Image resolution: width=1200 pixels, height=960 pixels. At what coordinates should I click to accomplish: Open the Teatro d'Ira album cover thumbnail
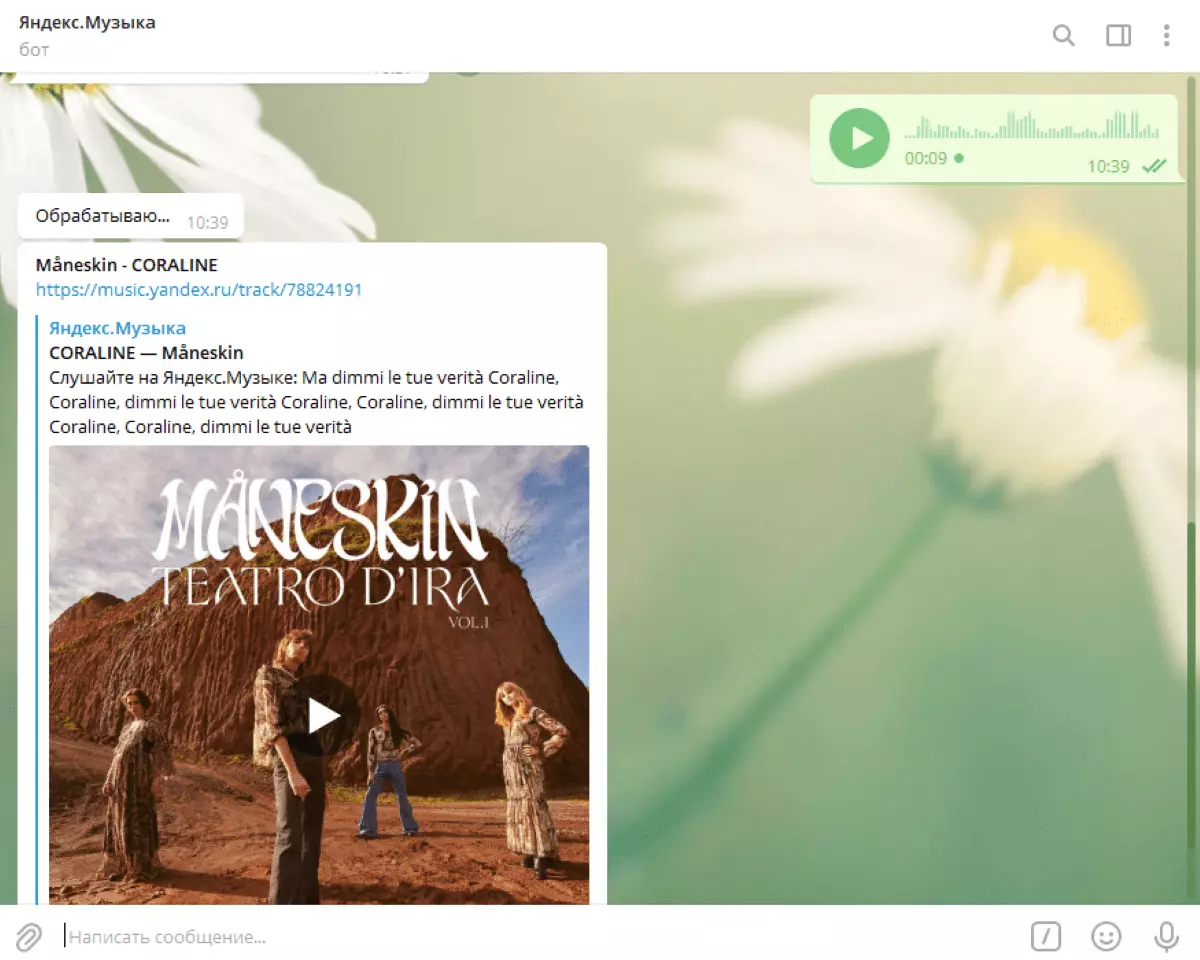click(319, 674)
